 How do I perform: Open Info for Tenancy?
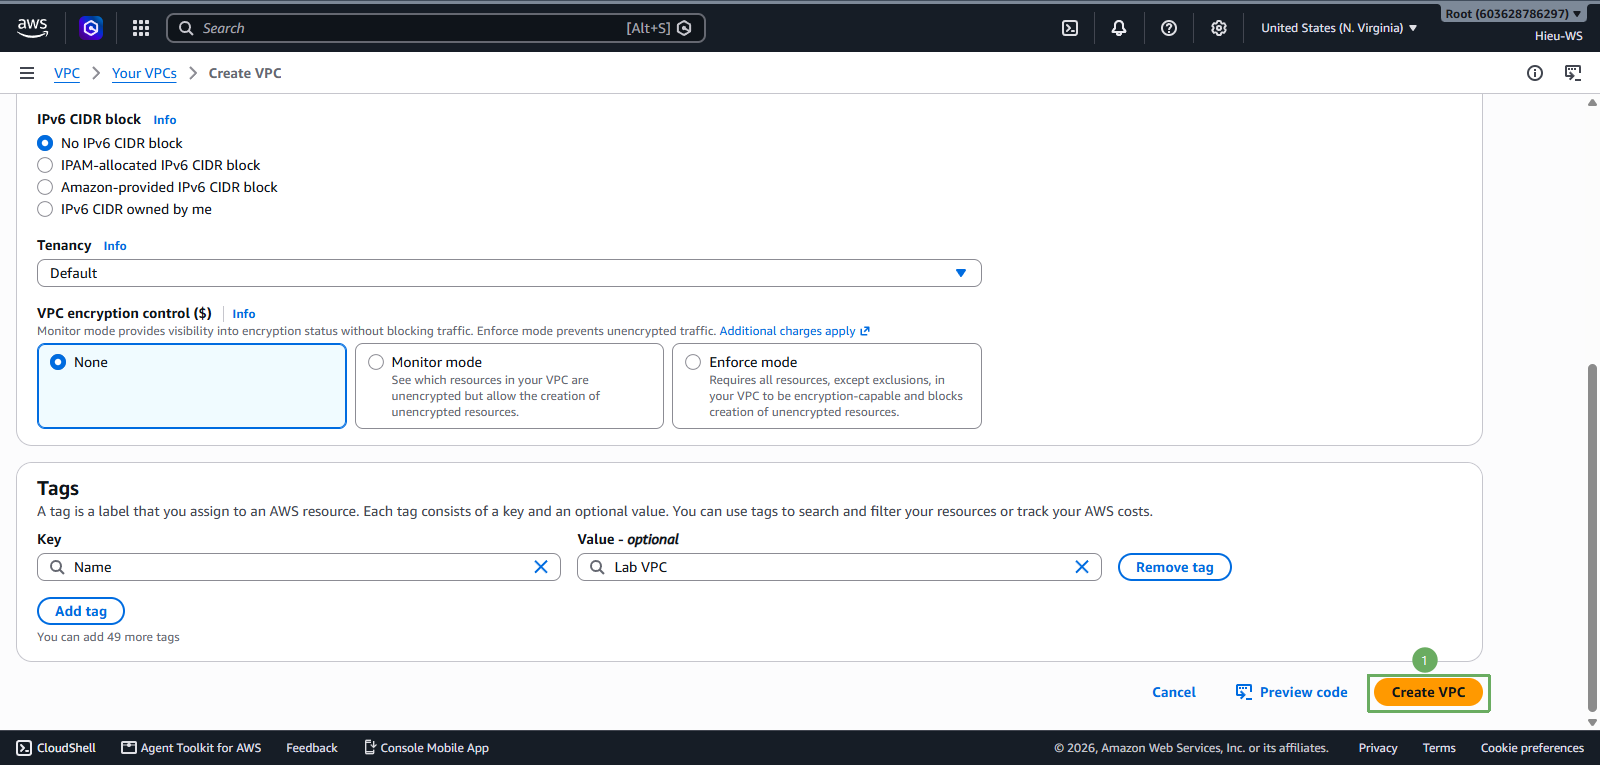115,246
